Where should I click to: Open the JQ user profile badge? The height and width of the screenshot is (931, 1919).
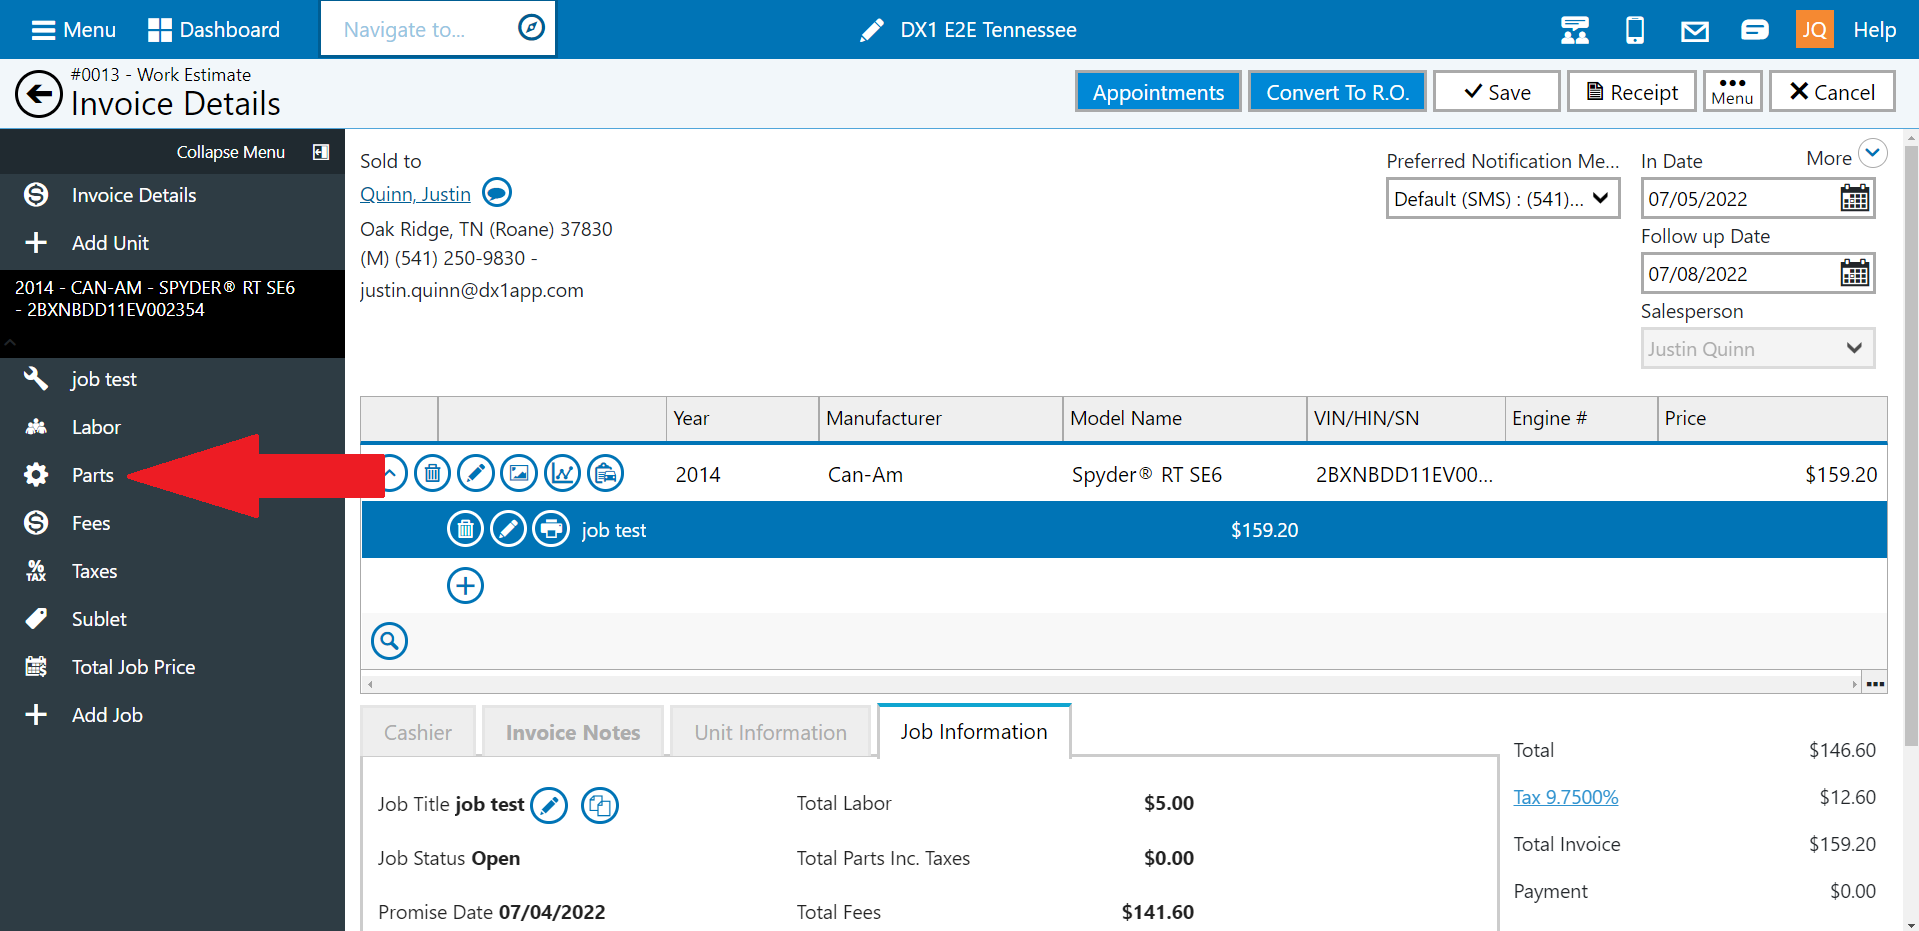coord(1814,30)
